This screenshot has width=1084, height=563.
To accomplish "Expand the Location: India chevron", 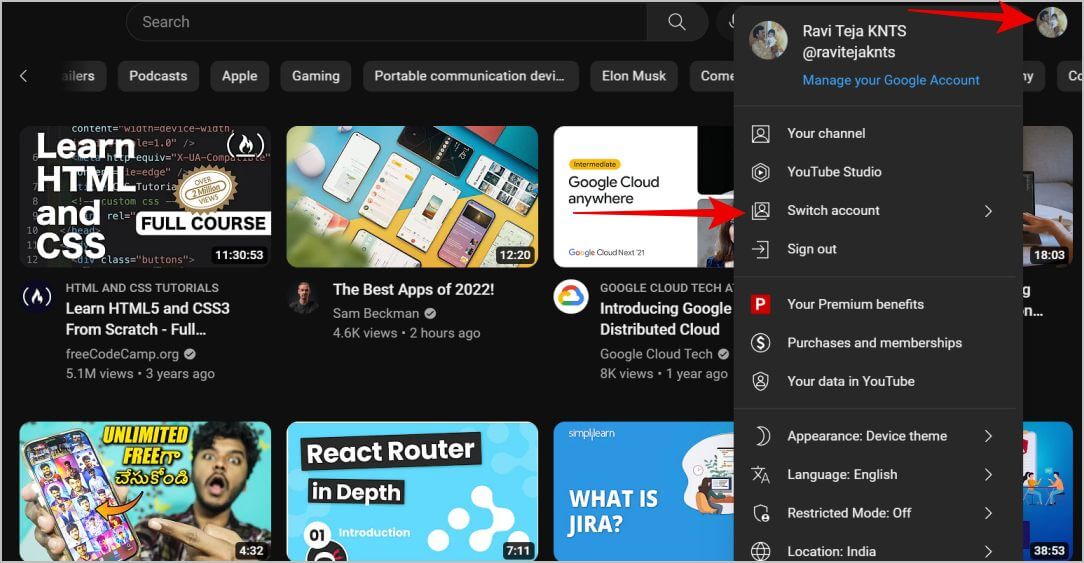I will pyautogui.click(x=988, y=552).
